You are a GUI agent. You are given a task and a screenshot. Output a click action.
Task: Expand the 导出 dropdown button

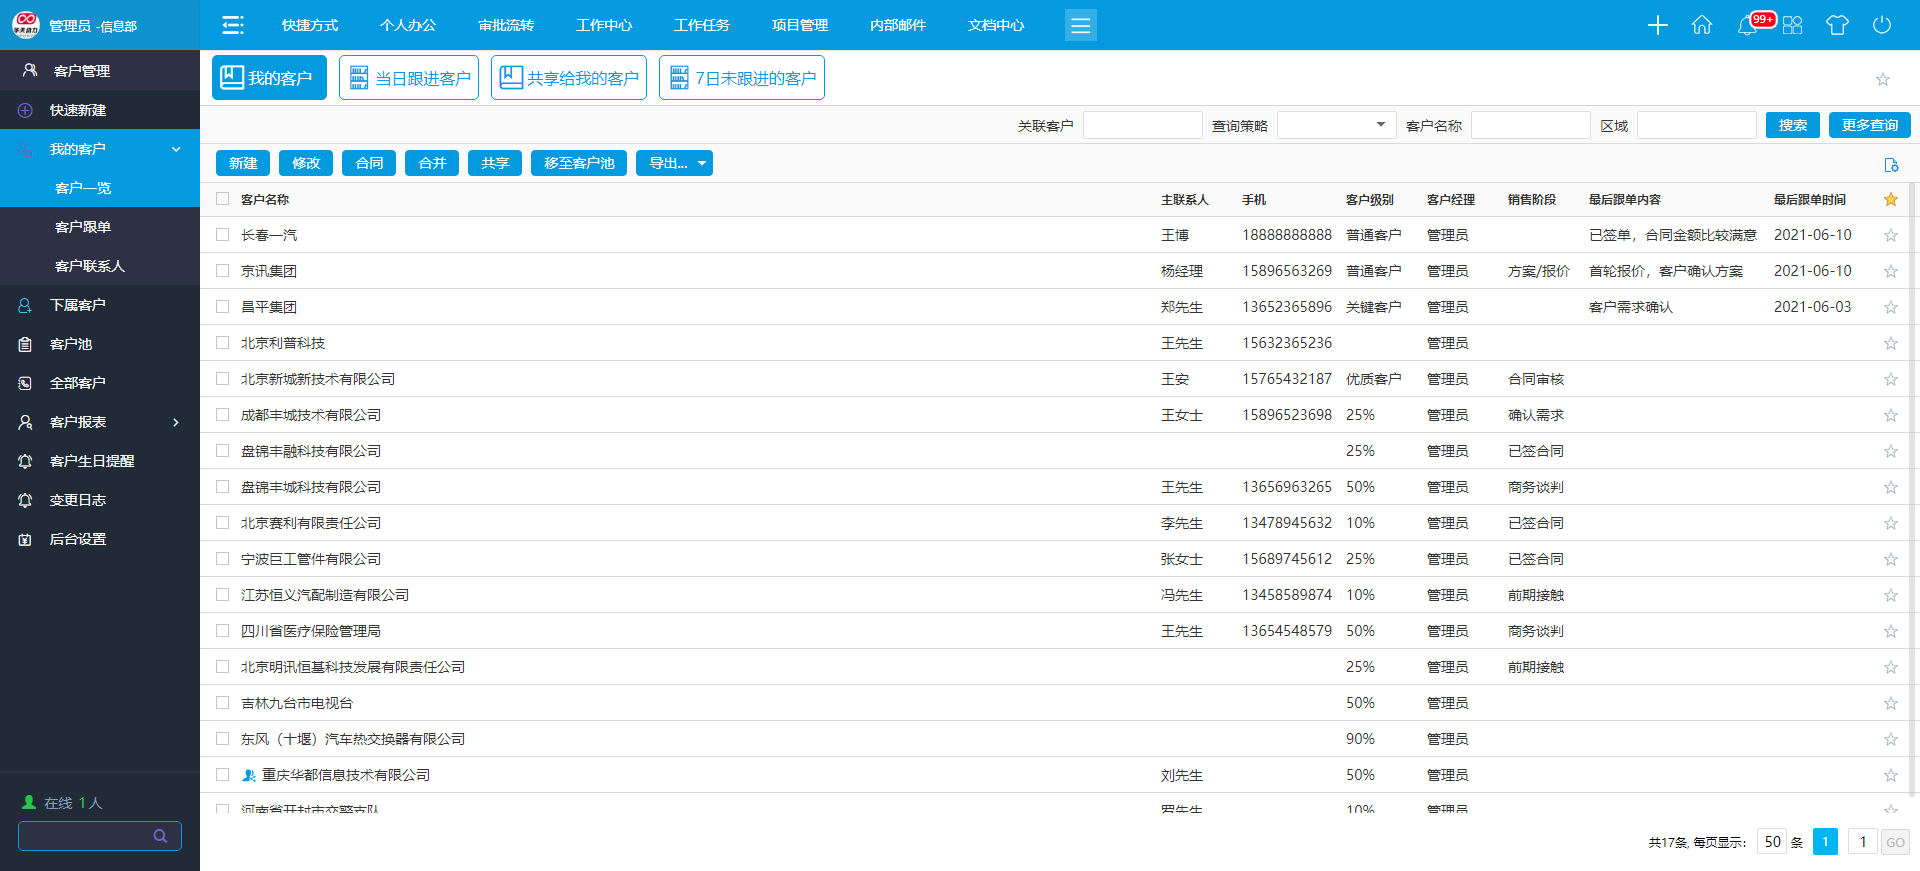click(x=674, y=163)
